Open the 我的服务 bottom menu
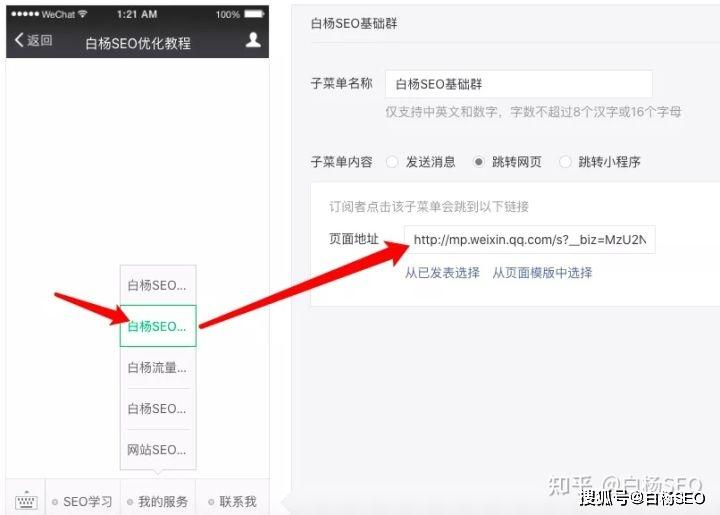This screenshot has height=515, width=720. [x=158, y=501]
